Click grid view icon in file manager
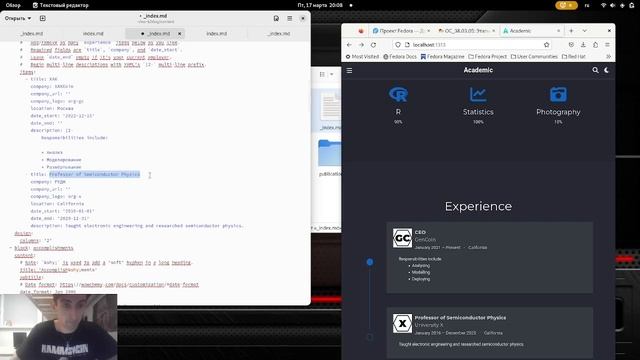The width and height of the screenshot is (640, 360). coord(322,74)
